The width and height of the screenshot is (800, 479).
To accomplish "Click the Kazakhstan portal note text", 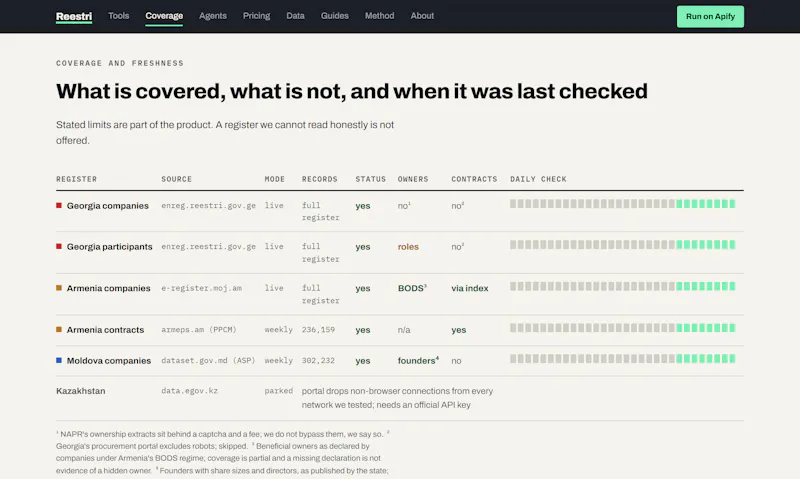I will (397, 398).
